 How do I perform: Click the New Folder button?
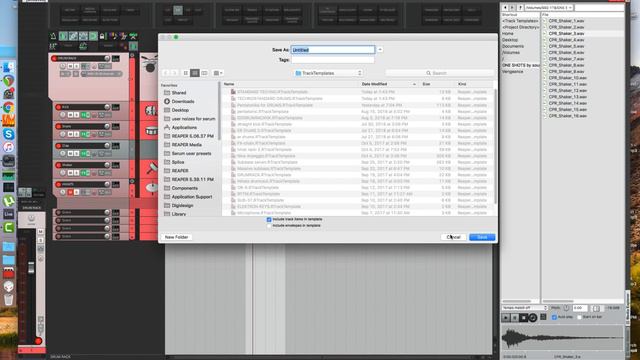(x=176, y=237)
